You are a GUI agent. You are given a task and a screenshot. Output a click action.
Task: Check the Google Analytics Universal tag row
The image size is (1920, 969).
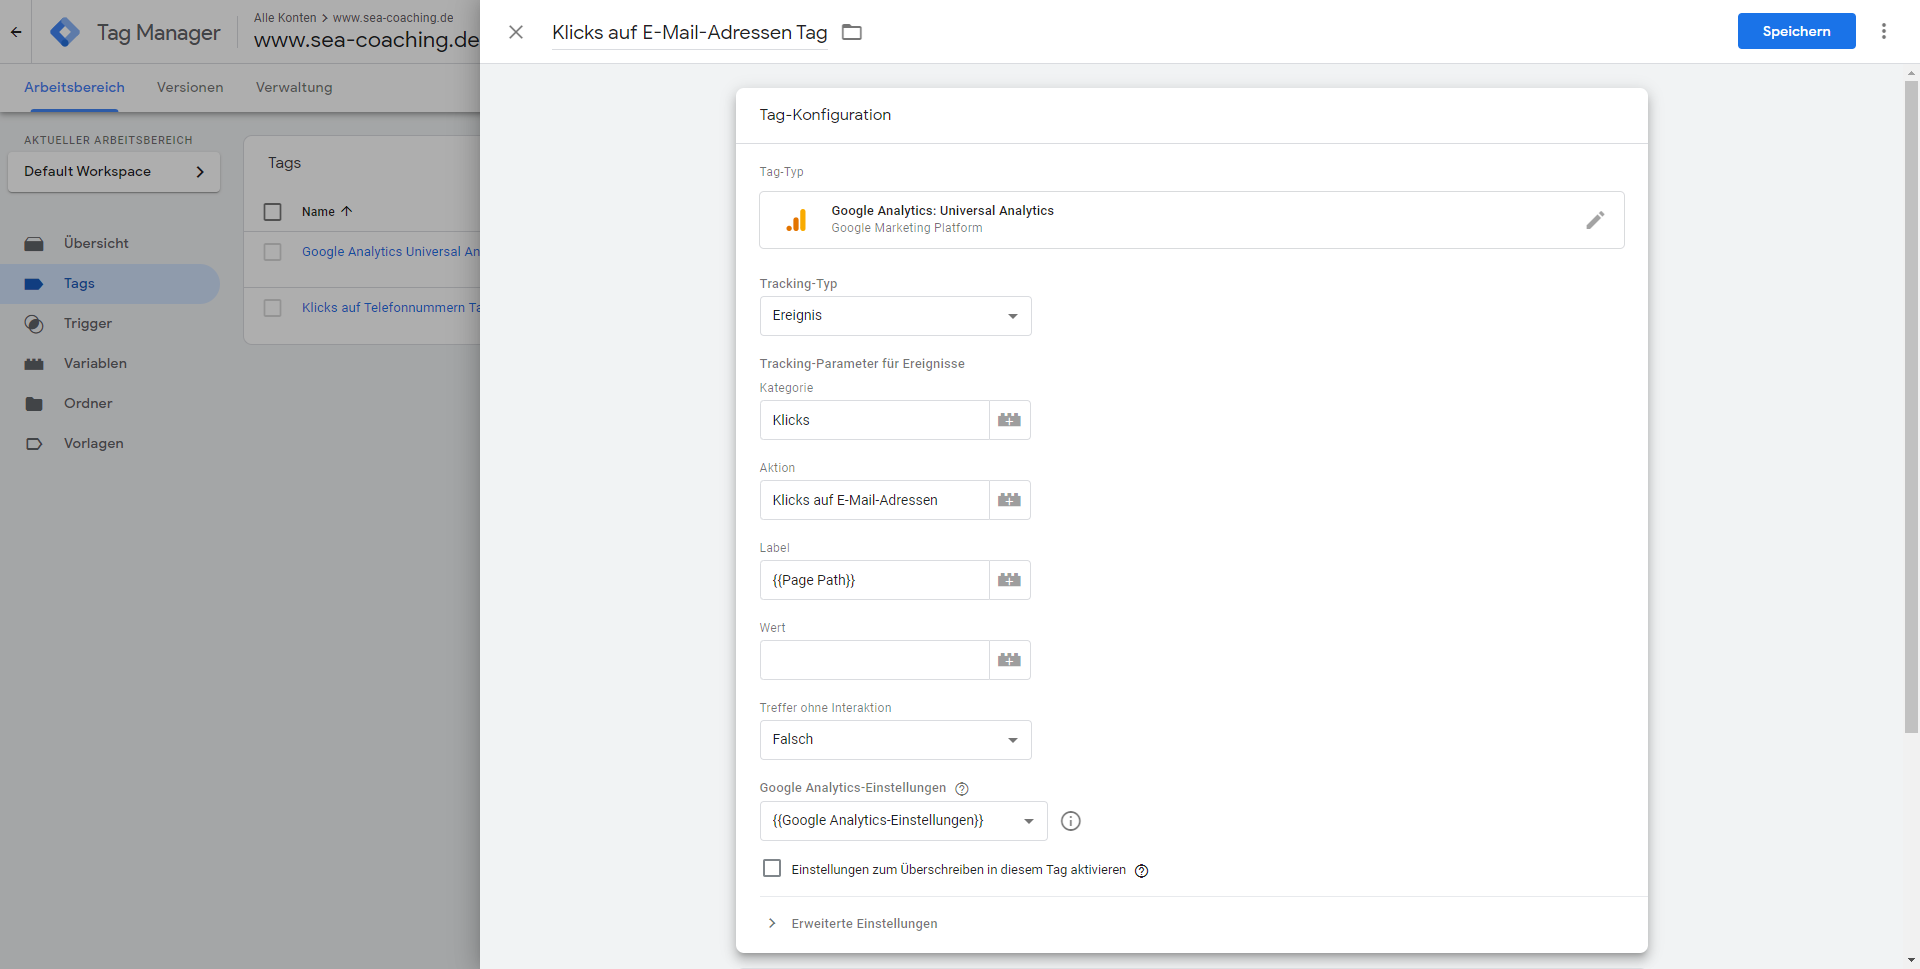click(x=272, y=252)
